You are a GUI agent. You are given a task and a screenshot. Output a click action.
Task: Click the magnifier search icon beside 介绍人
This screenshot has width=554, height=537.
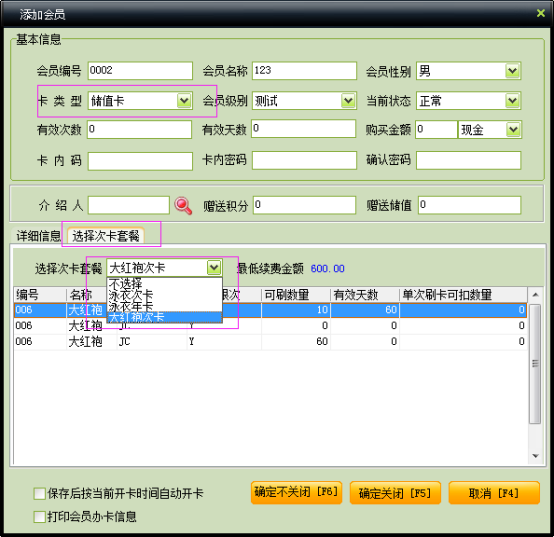click(x=183, y=206)
